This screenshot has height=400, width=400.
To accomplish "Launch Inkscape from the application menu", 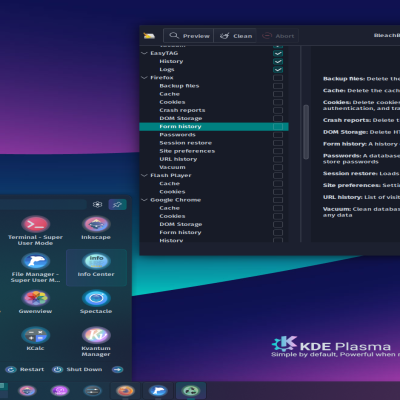I will 96,224.
